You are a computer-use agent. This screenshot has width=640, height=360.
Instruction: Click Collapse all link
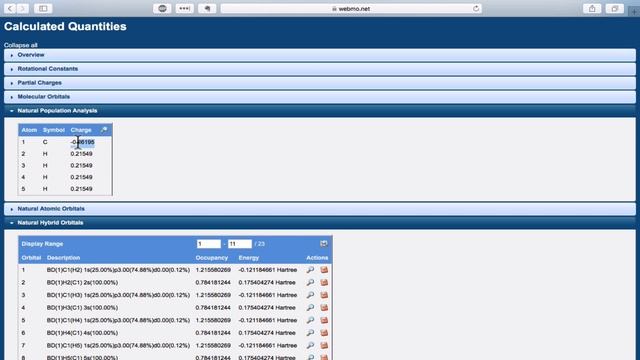click(20, 45)
